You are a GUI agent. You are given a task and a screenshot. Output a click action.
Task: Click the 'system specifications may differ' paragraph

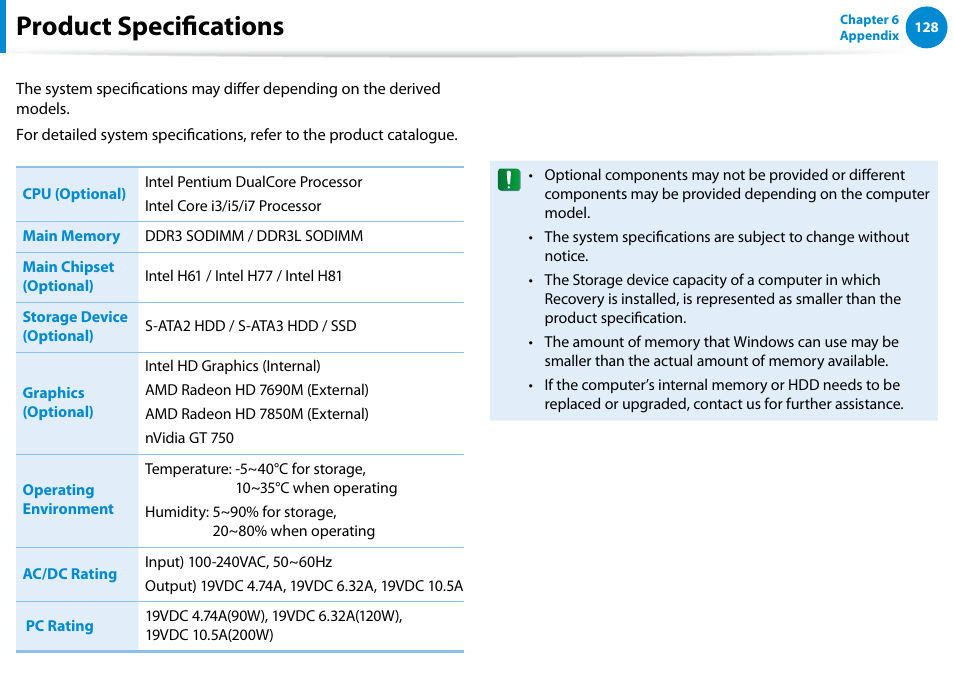pyautogui.click(x=228, y=99)
